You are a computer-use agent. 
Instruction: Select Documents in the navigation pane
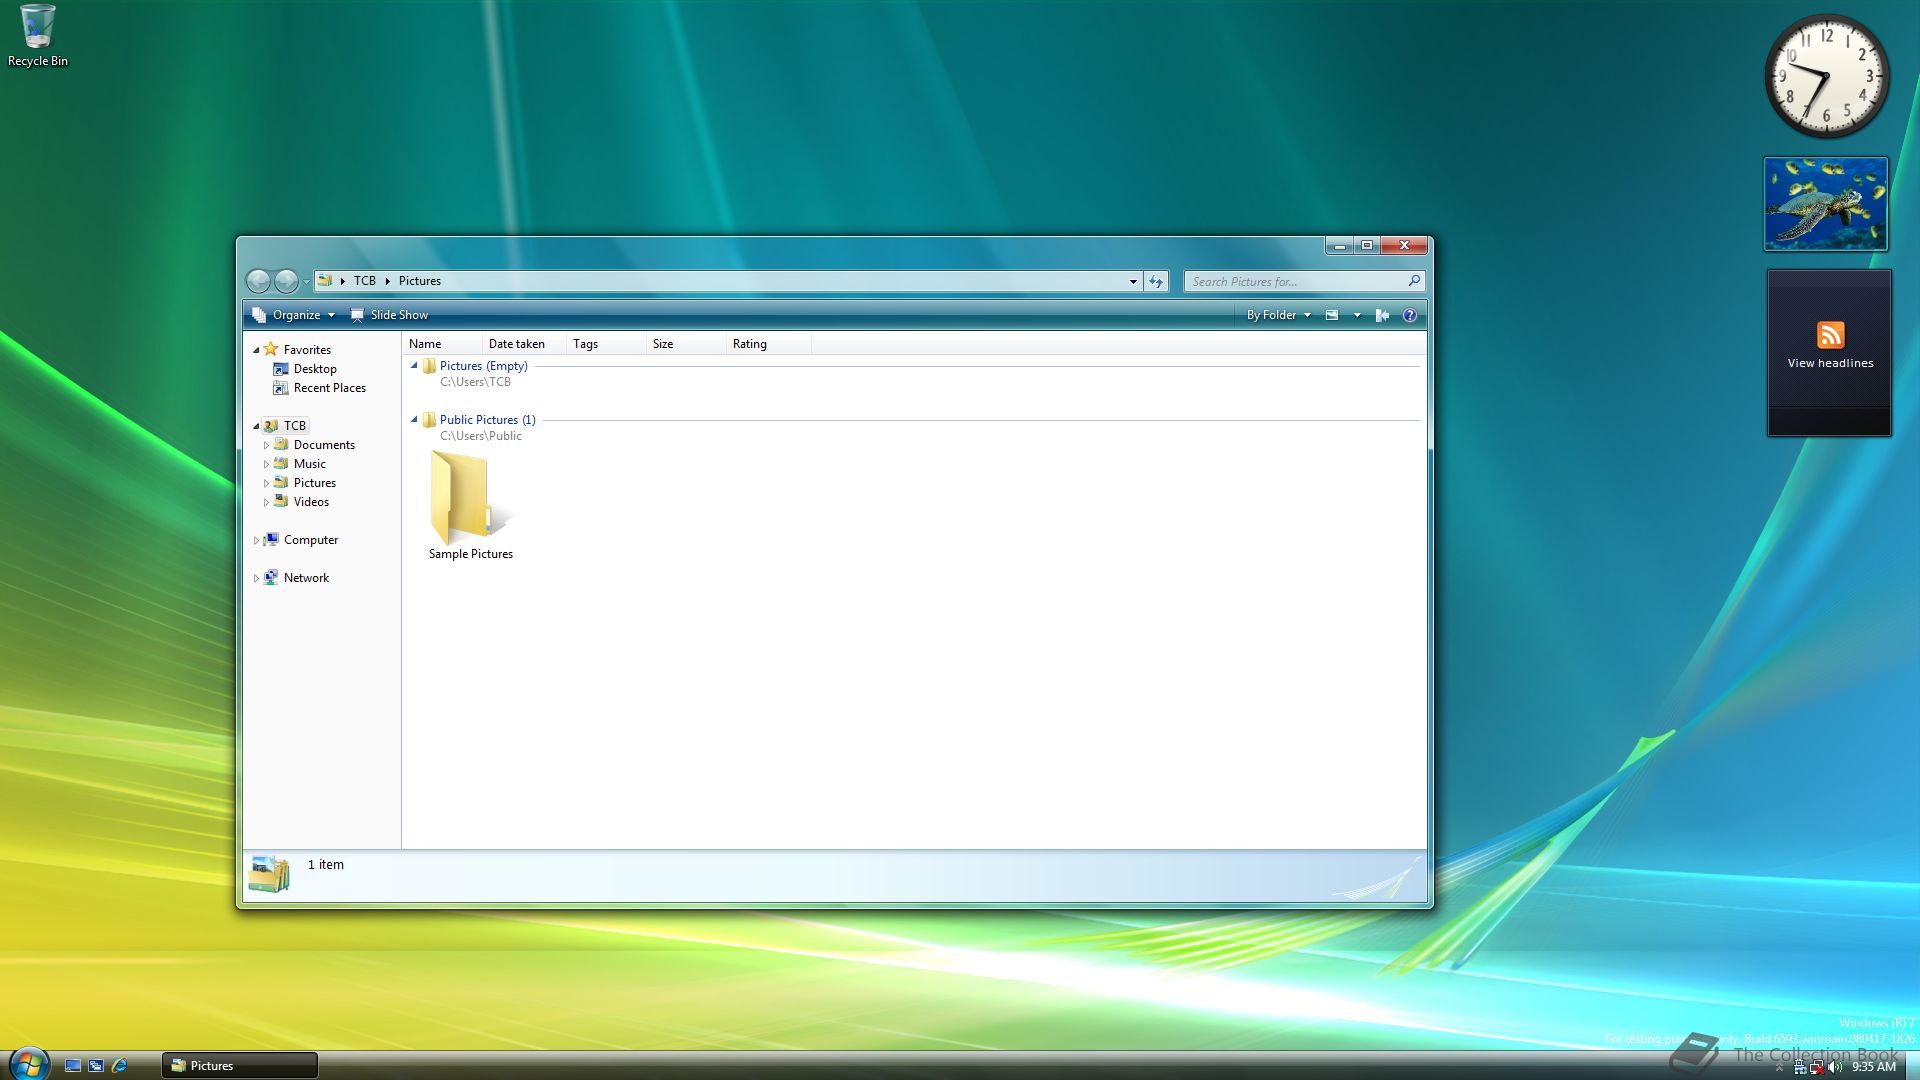[314, 445]
